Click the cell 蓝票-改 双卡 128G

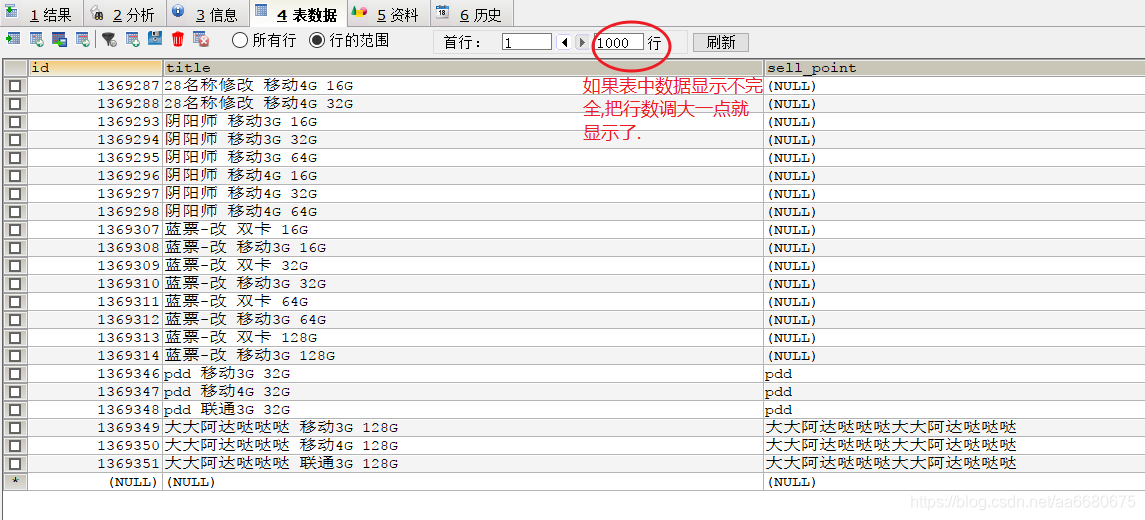click(x=463, y=338)
